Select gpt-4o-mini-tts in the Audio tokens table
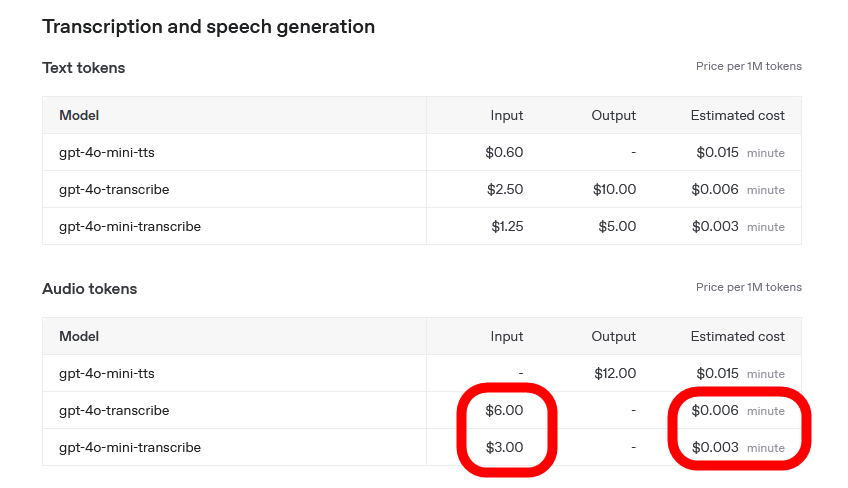 [x=107, y=374]
